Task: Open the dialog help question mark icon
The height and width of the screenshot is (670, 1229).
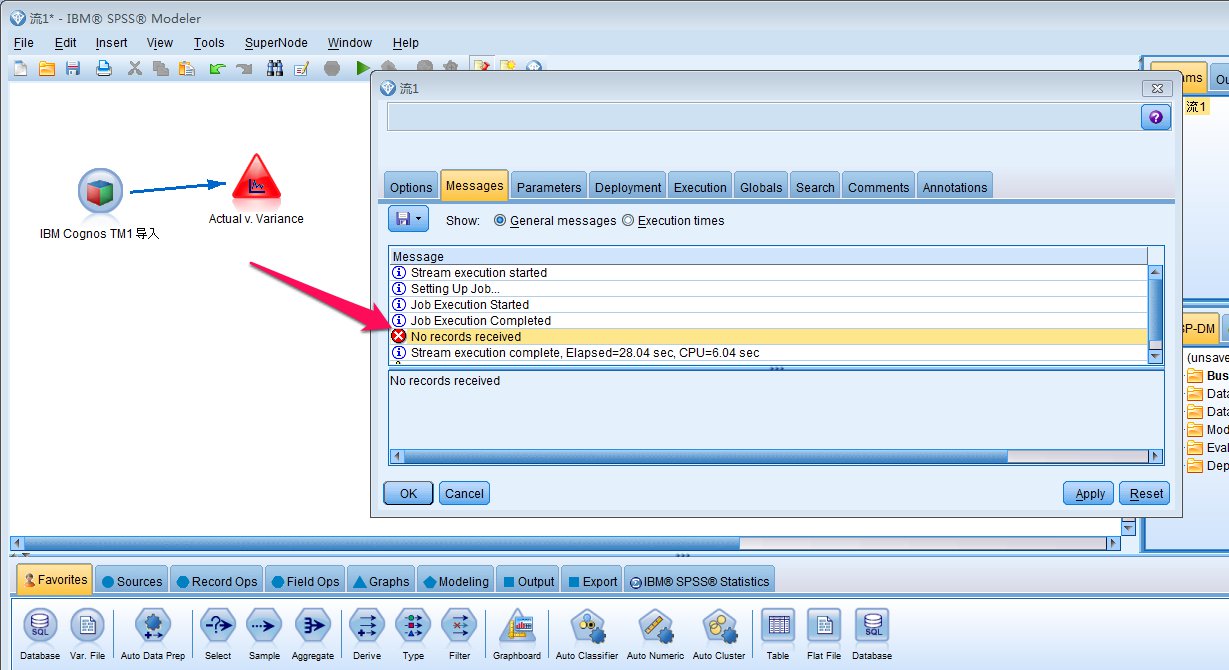Action: point(1155,118)
